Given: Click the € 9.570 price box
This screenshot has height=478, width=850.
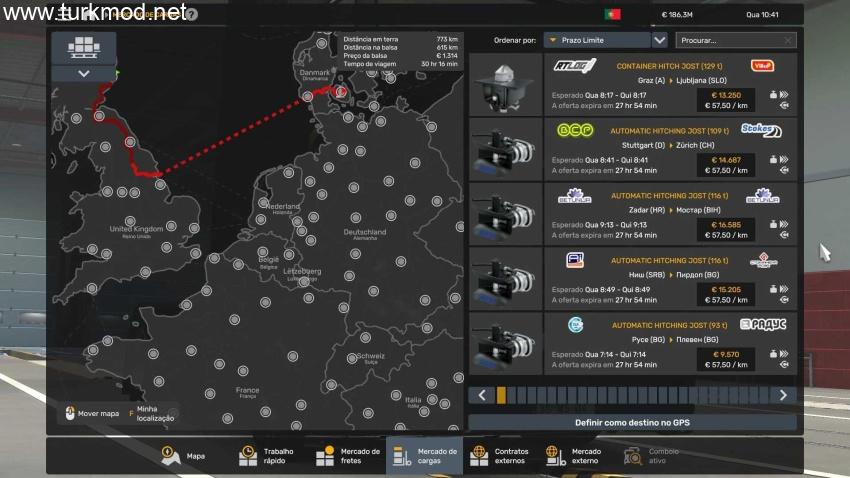Looking at the screenshot, I should 726,359.
